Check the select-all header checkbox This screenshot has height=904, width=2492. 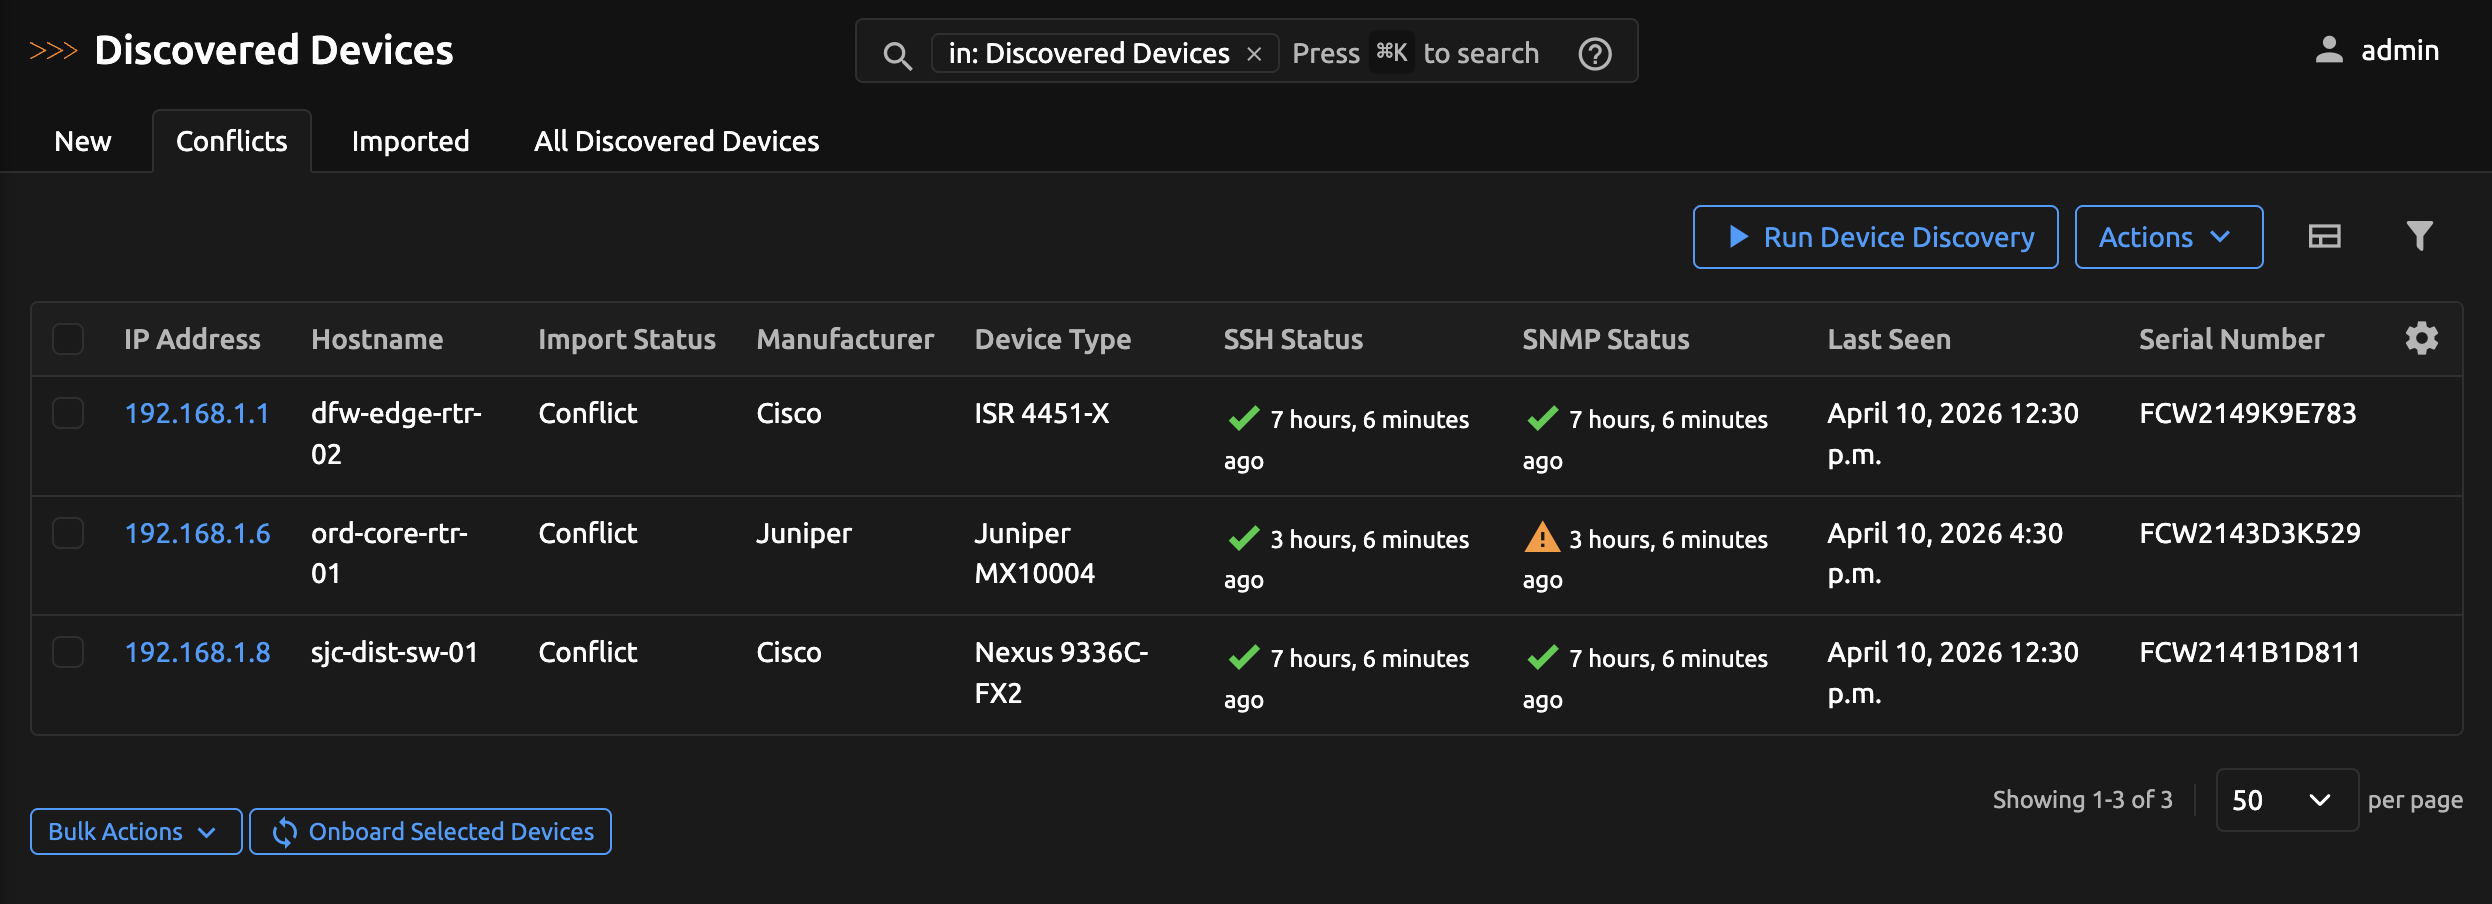tap(68, 339)
